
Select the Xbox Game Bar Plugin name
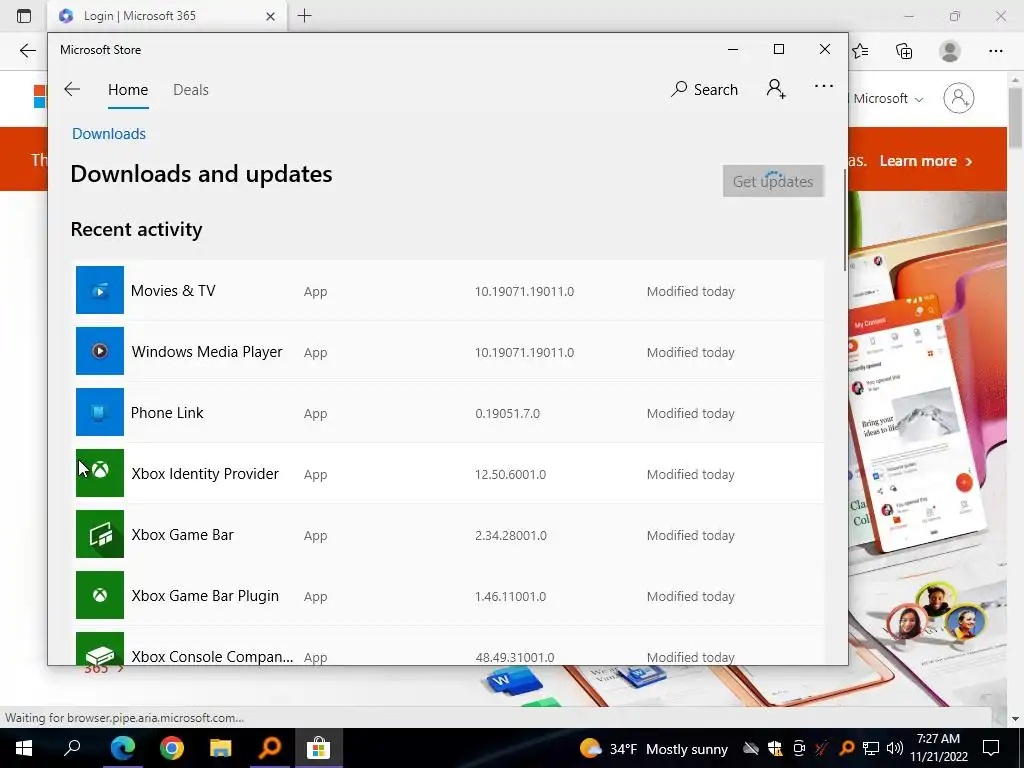pos(205,596)
